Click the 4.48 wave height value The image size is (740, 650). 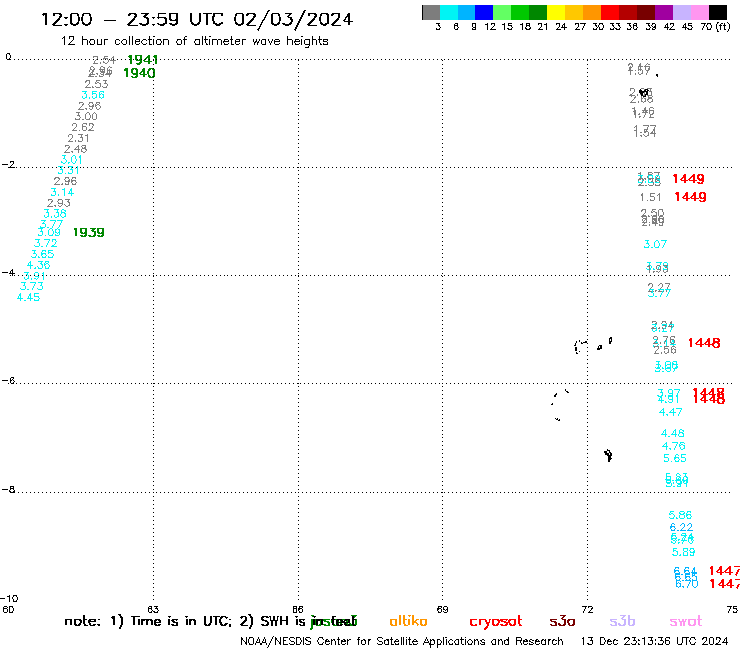(x=673, y=434)
